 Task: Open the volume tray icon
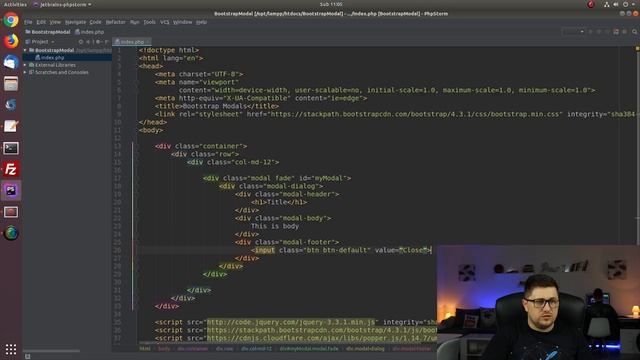pyautogui.click(x=616, y=4)
